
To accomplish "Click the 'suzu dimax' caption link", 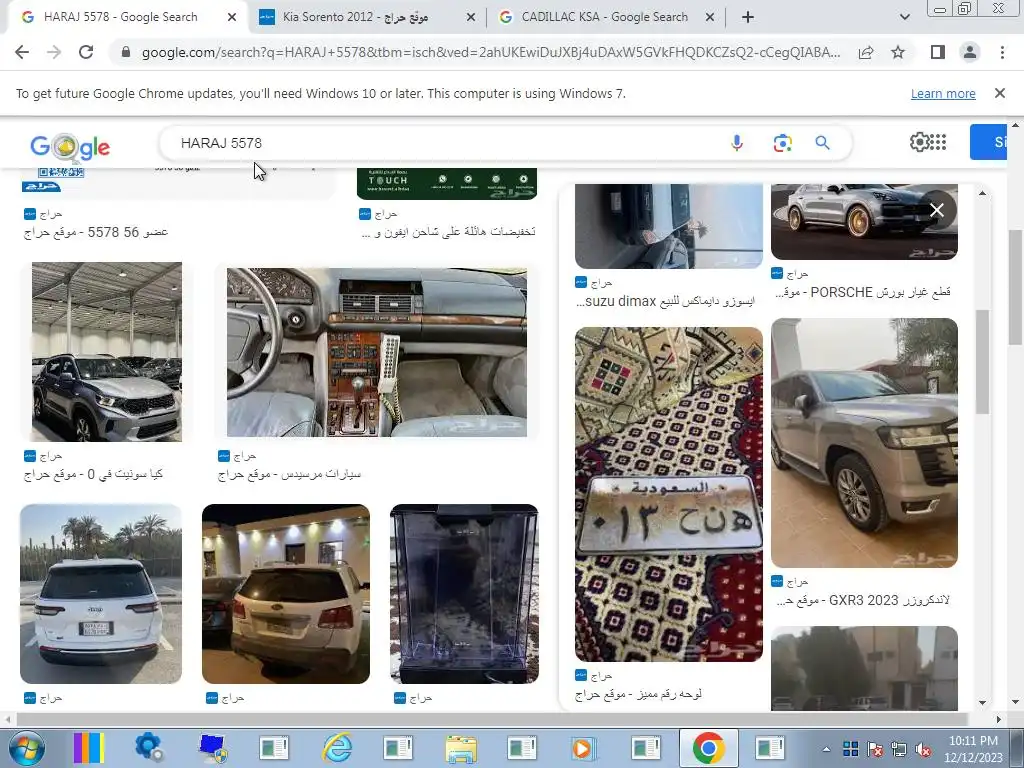I will [x=665, y=301].
